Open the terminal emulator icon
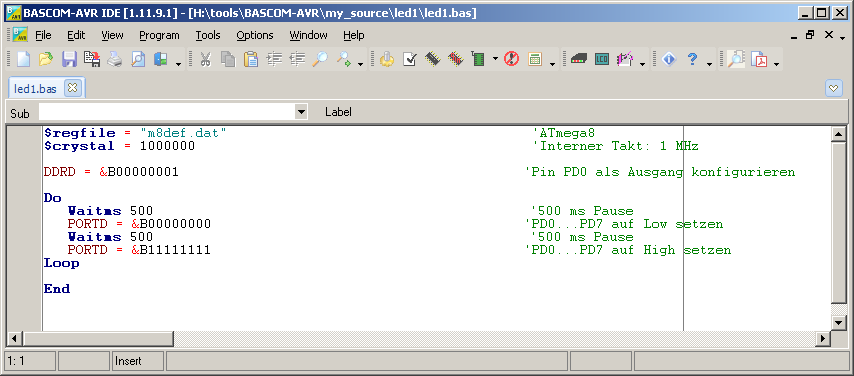The height and width of the screenshot is (376, 854). pos(578,59)
